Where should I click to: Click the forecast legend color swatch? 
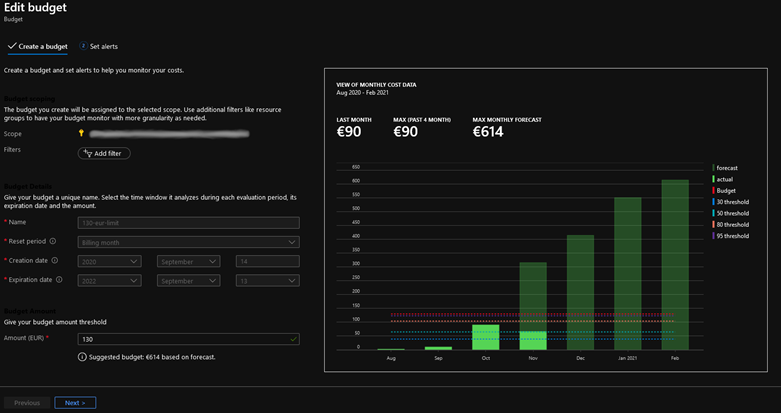click(714, 168)
